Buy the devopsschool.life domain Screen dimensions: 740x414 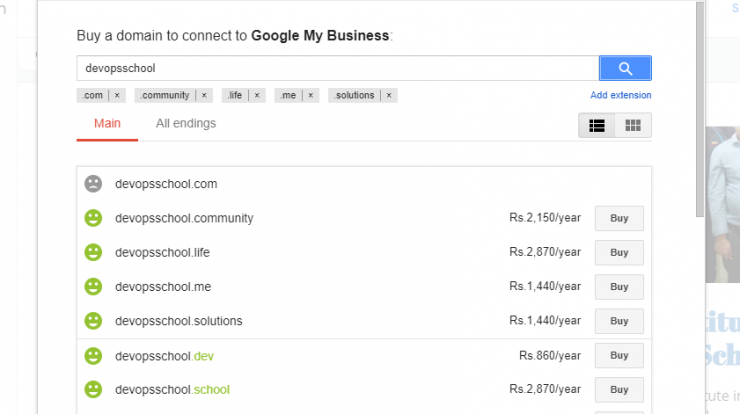pyautogui.click(x=619, y=253)
